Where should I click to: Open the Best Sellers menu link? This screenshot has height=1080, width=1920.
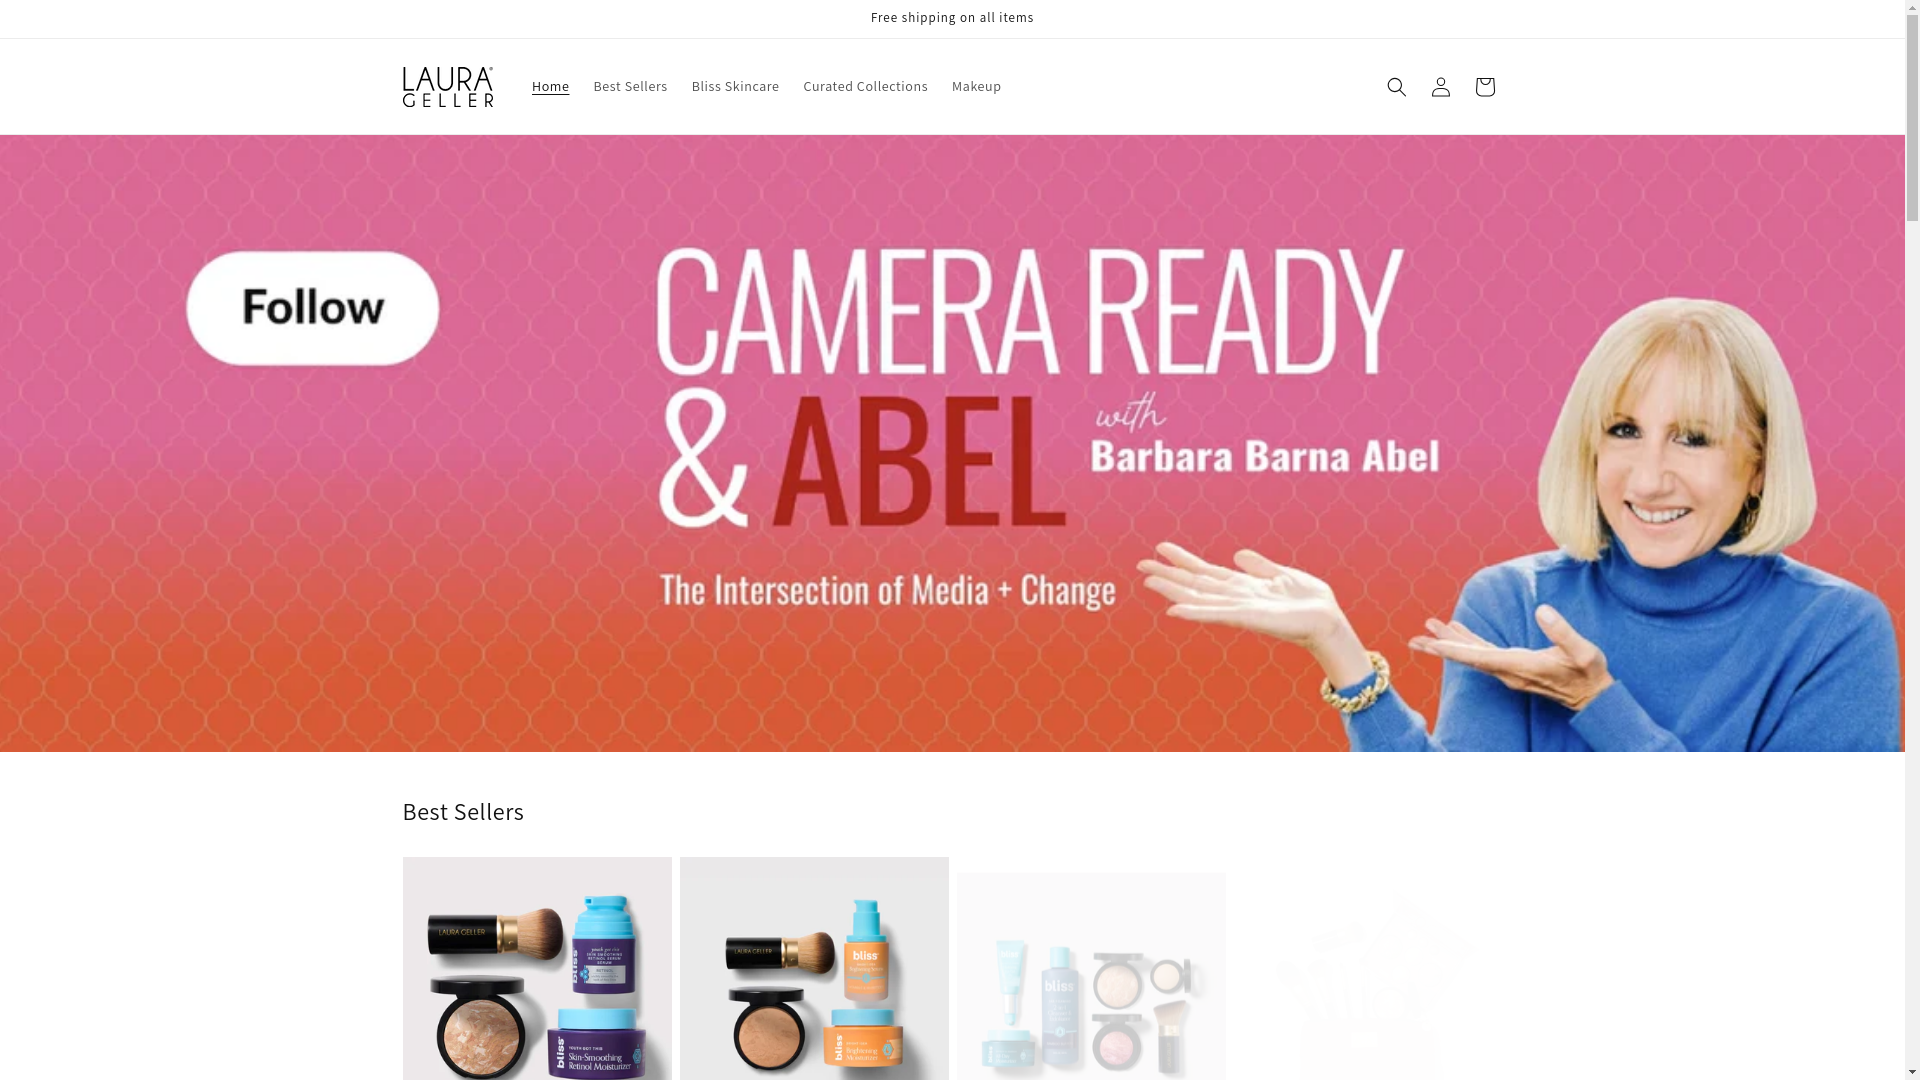pyautogui.click(x=630, y=87)
